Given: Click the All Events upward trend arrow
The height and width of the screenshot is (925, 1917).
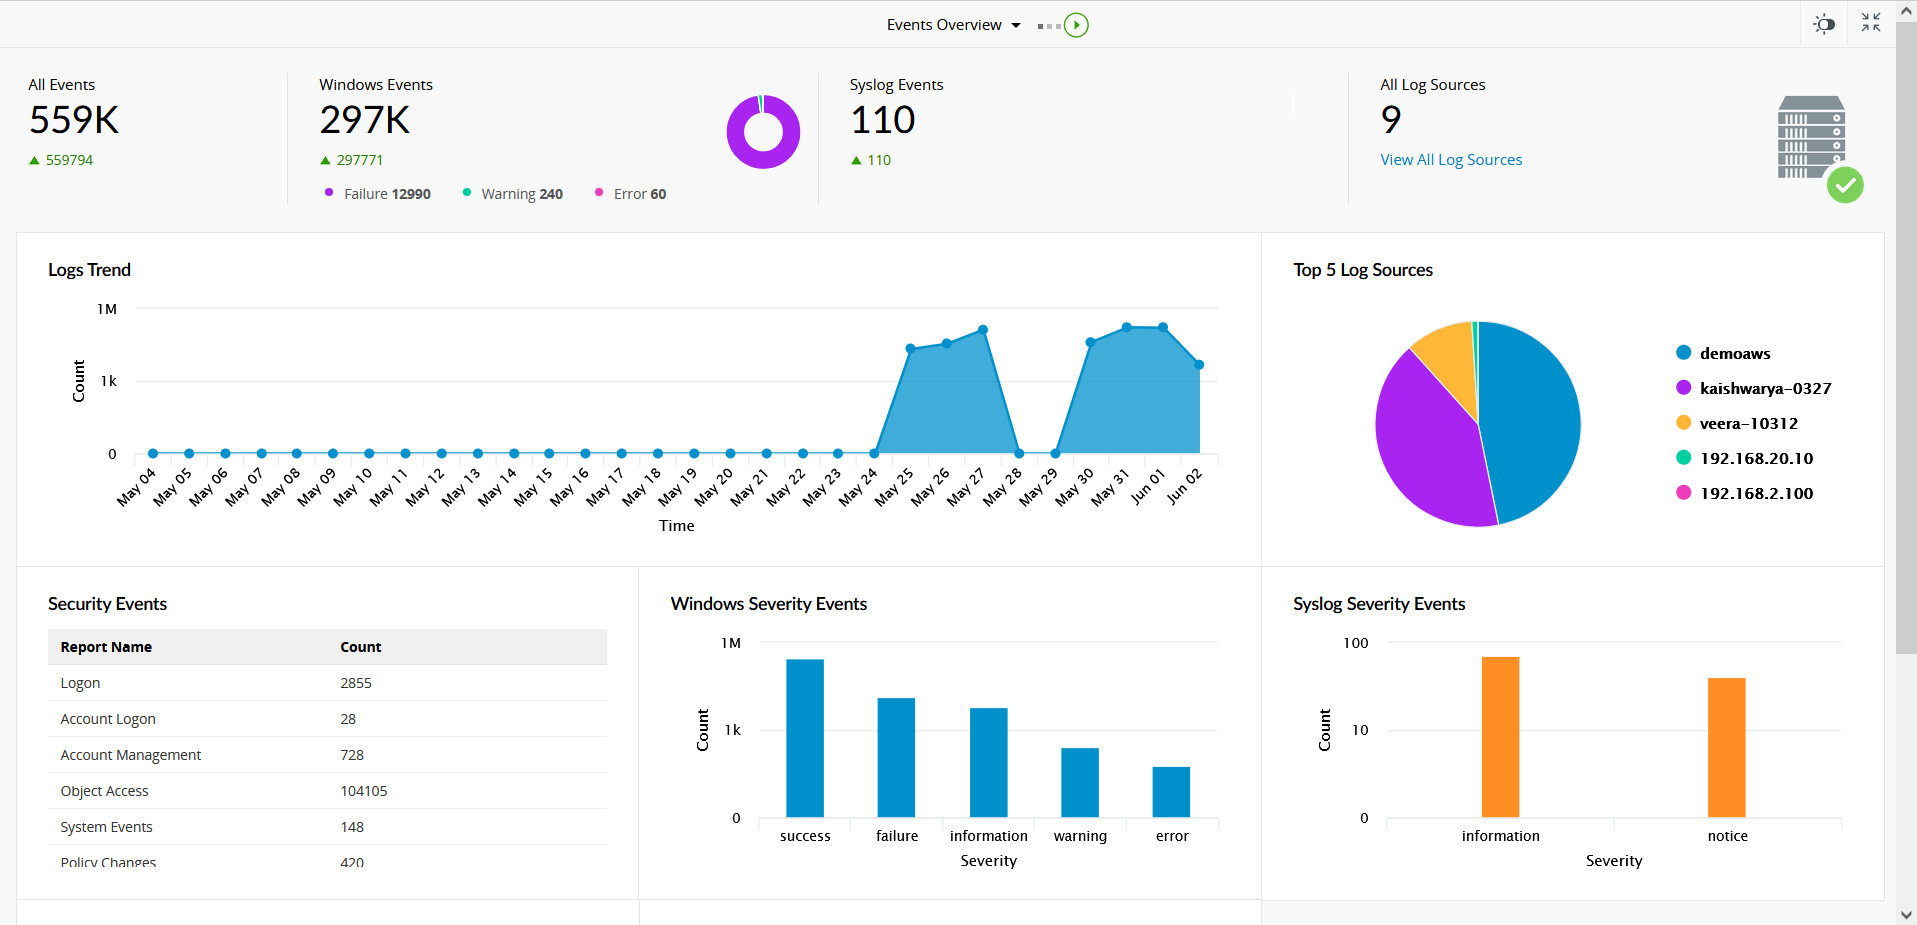Looking at the screenshot, I should coord(33,160).
